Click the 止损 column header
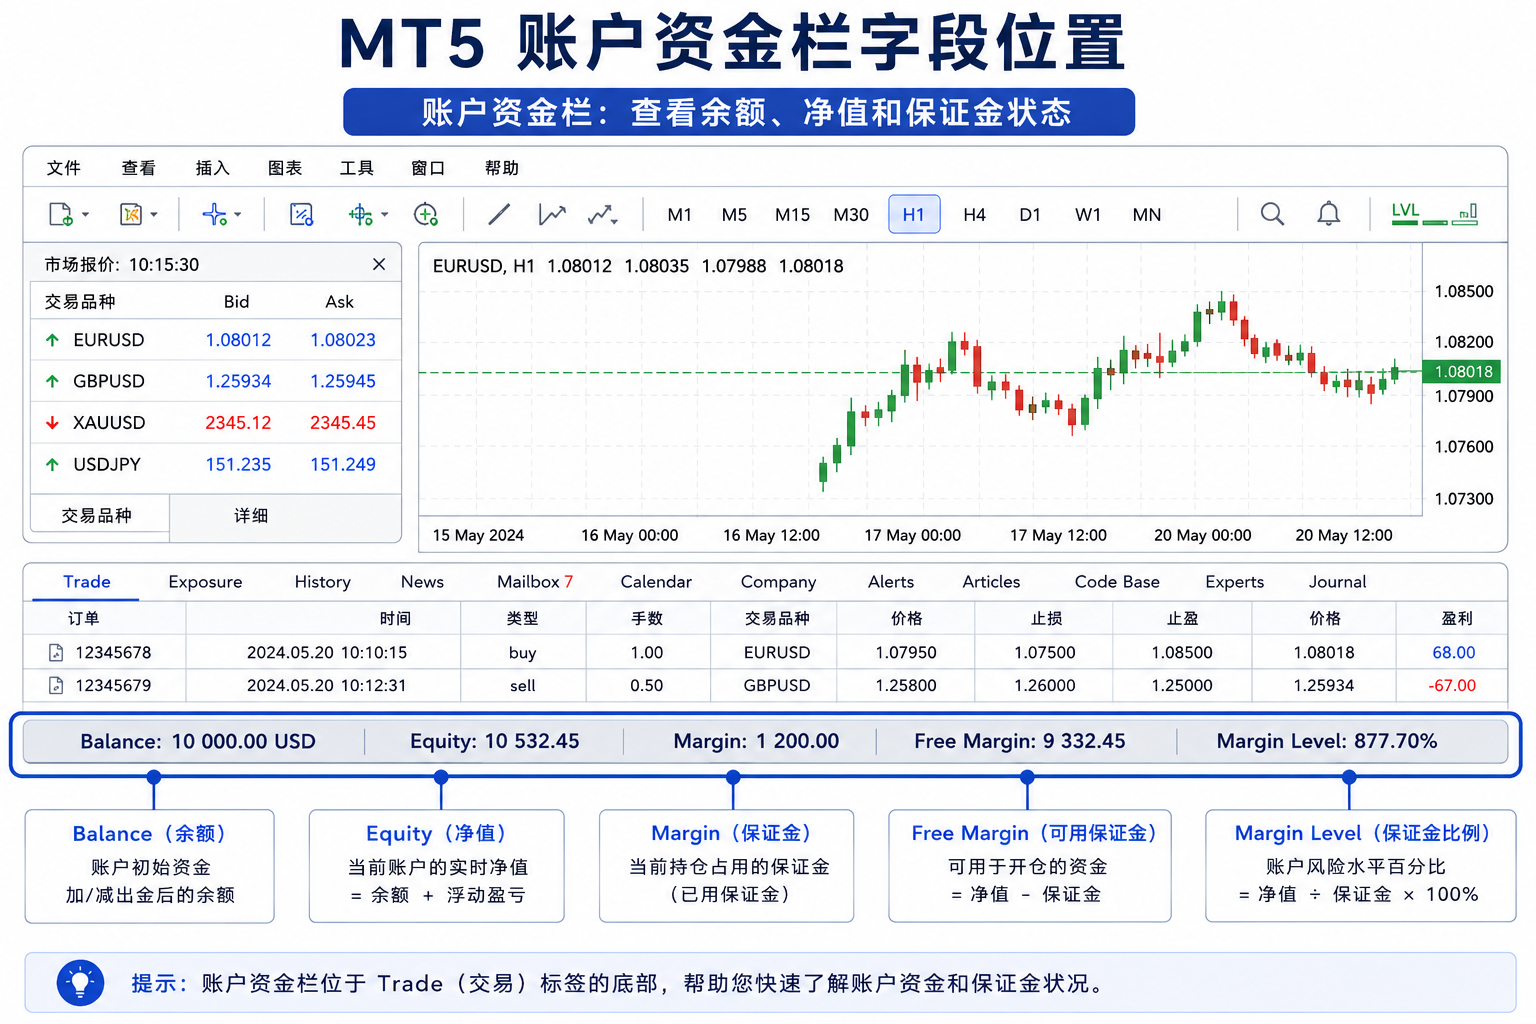 pyautogui.click(x=1047, y=619)
